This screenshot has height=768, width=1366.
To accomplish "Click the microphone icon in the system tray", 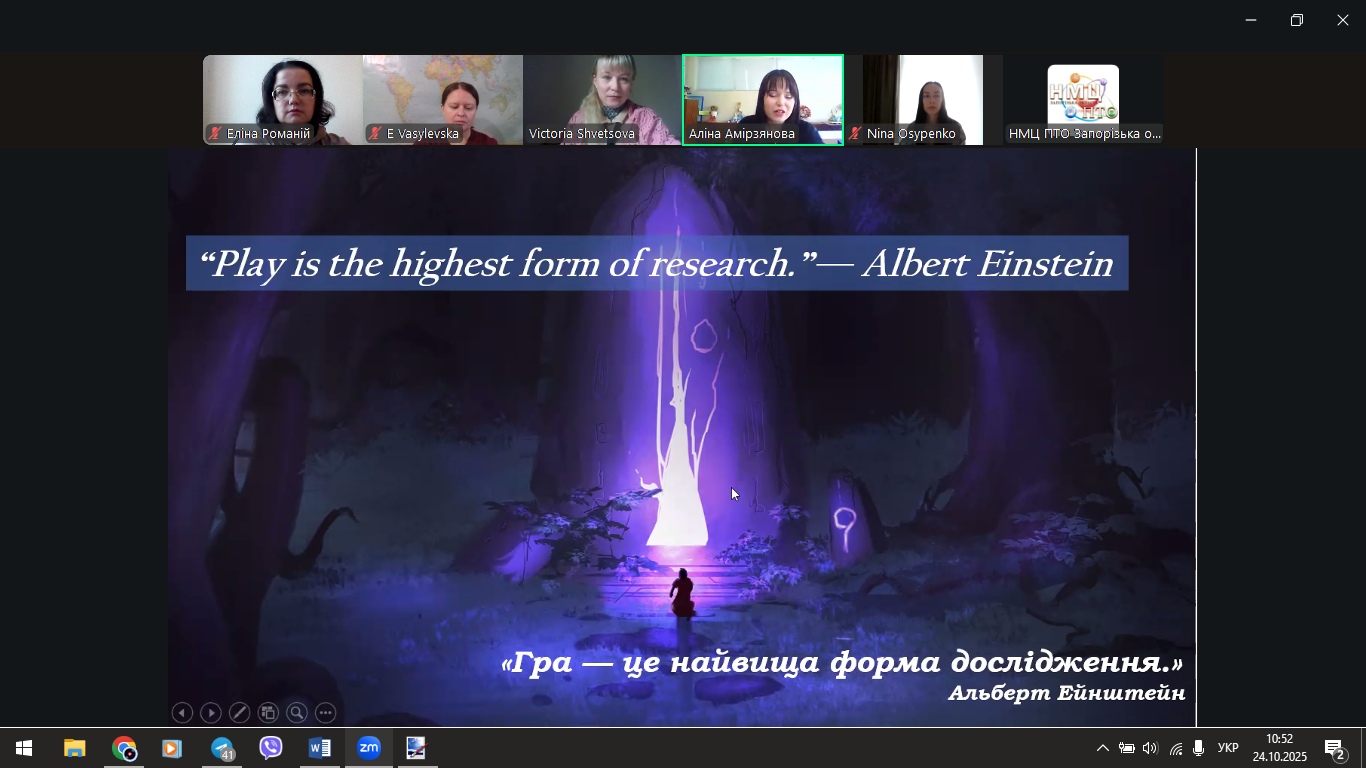I will pyautogui.click(x=1198, y=748).
